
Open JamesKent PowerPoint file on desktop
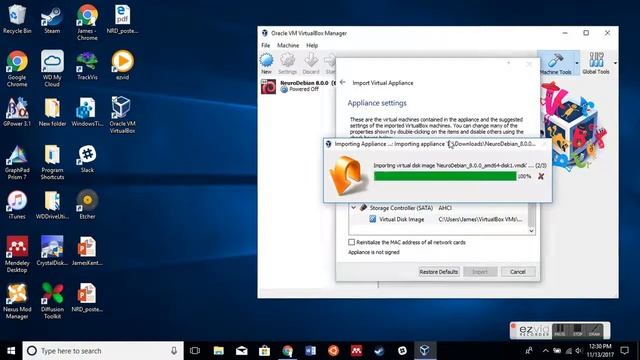click(x=87, y=251)
